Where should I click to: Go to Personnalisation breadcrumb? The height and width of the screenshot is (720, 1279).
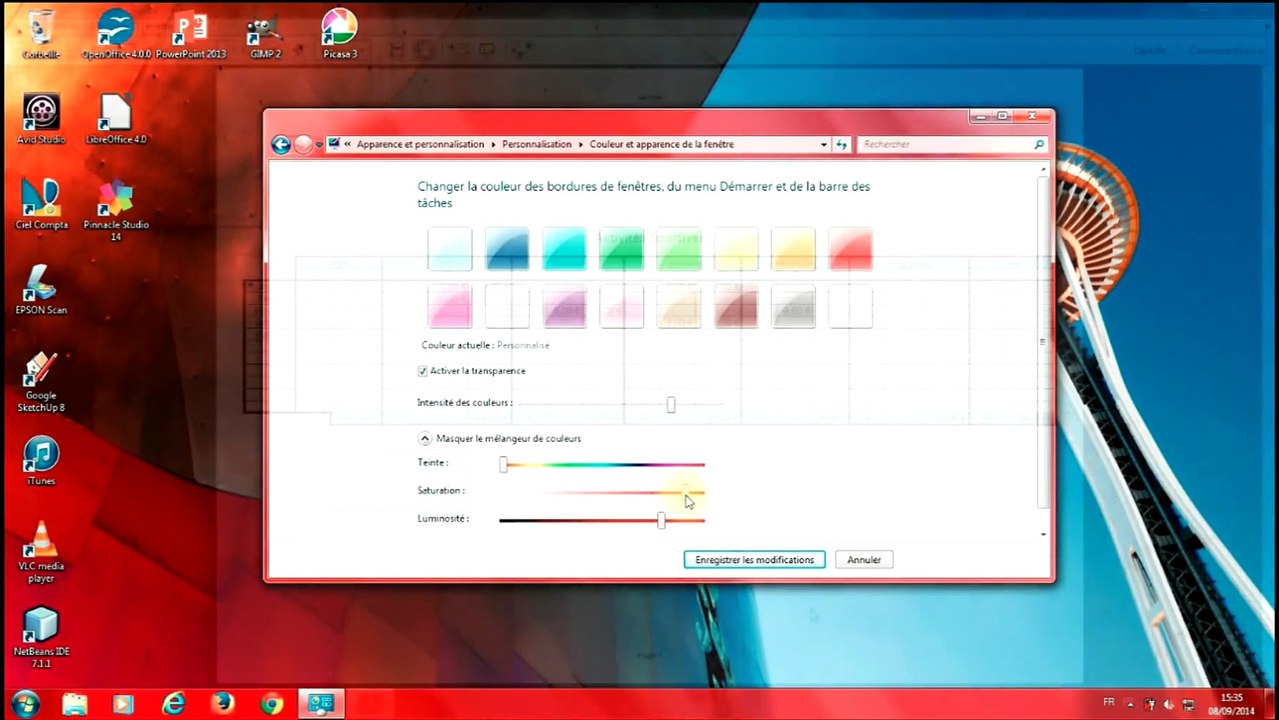[x=536, y=145]
